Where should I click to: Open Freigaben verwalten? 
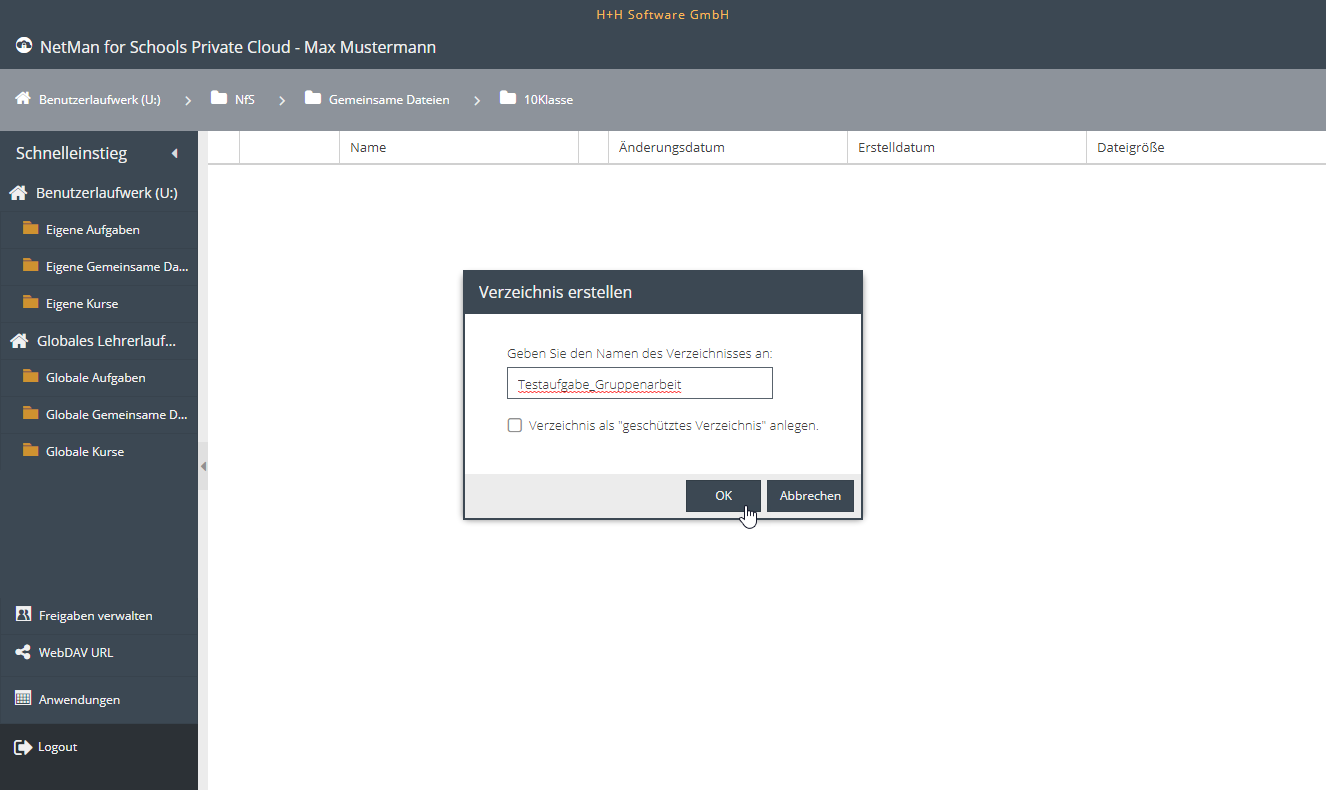(96, 616)
